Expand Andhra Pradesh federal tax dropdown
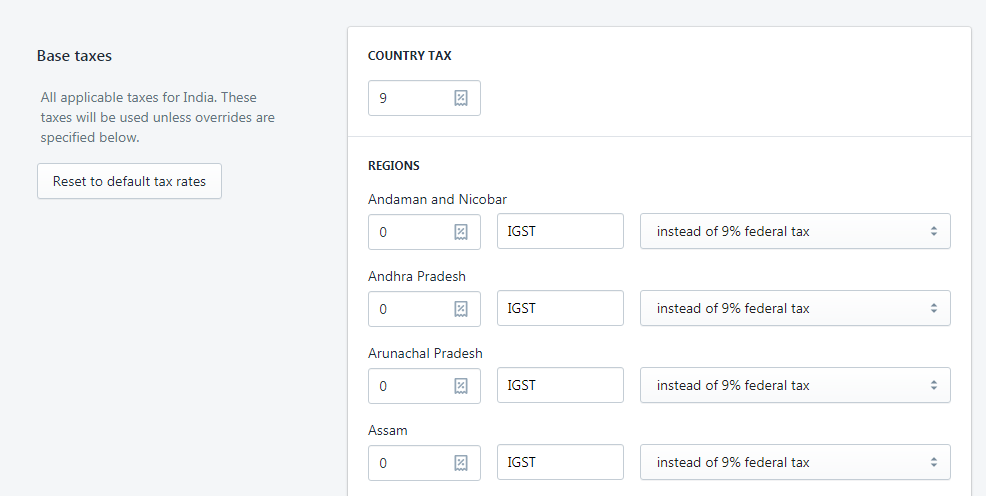This screenshot has height=496, width=986. [x=794, y=308]
